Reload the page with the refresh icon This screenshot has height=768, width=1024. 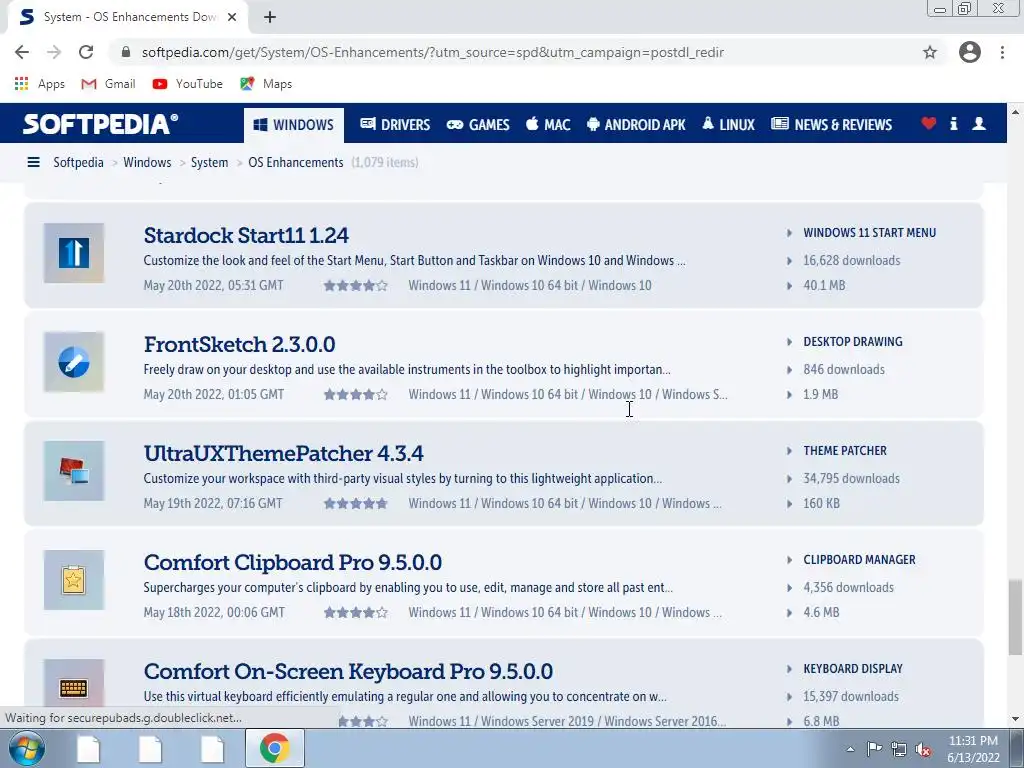coord(86,52)
